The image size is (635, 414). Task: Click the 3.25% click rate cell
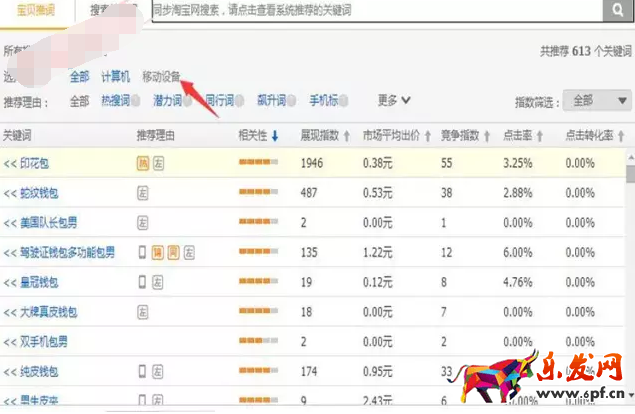pos(518,163)
